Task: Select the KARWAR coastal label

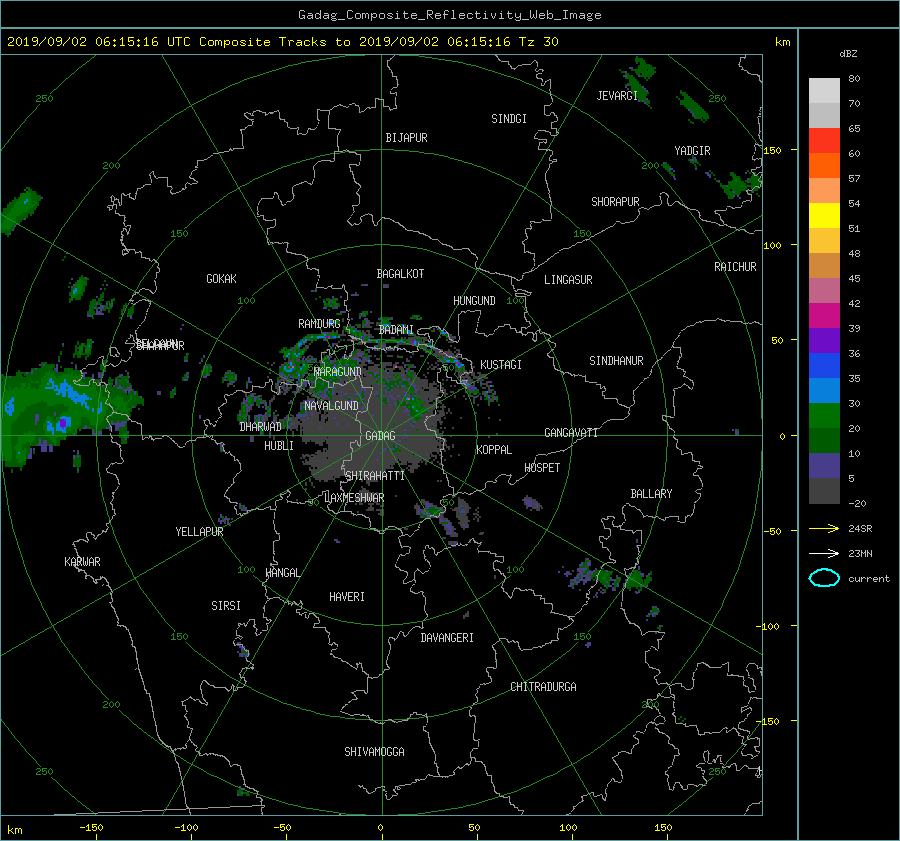Action: [82, 562]
